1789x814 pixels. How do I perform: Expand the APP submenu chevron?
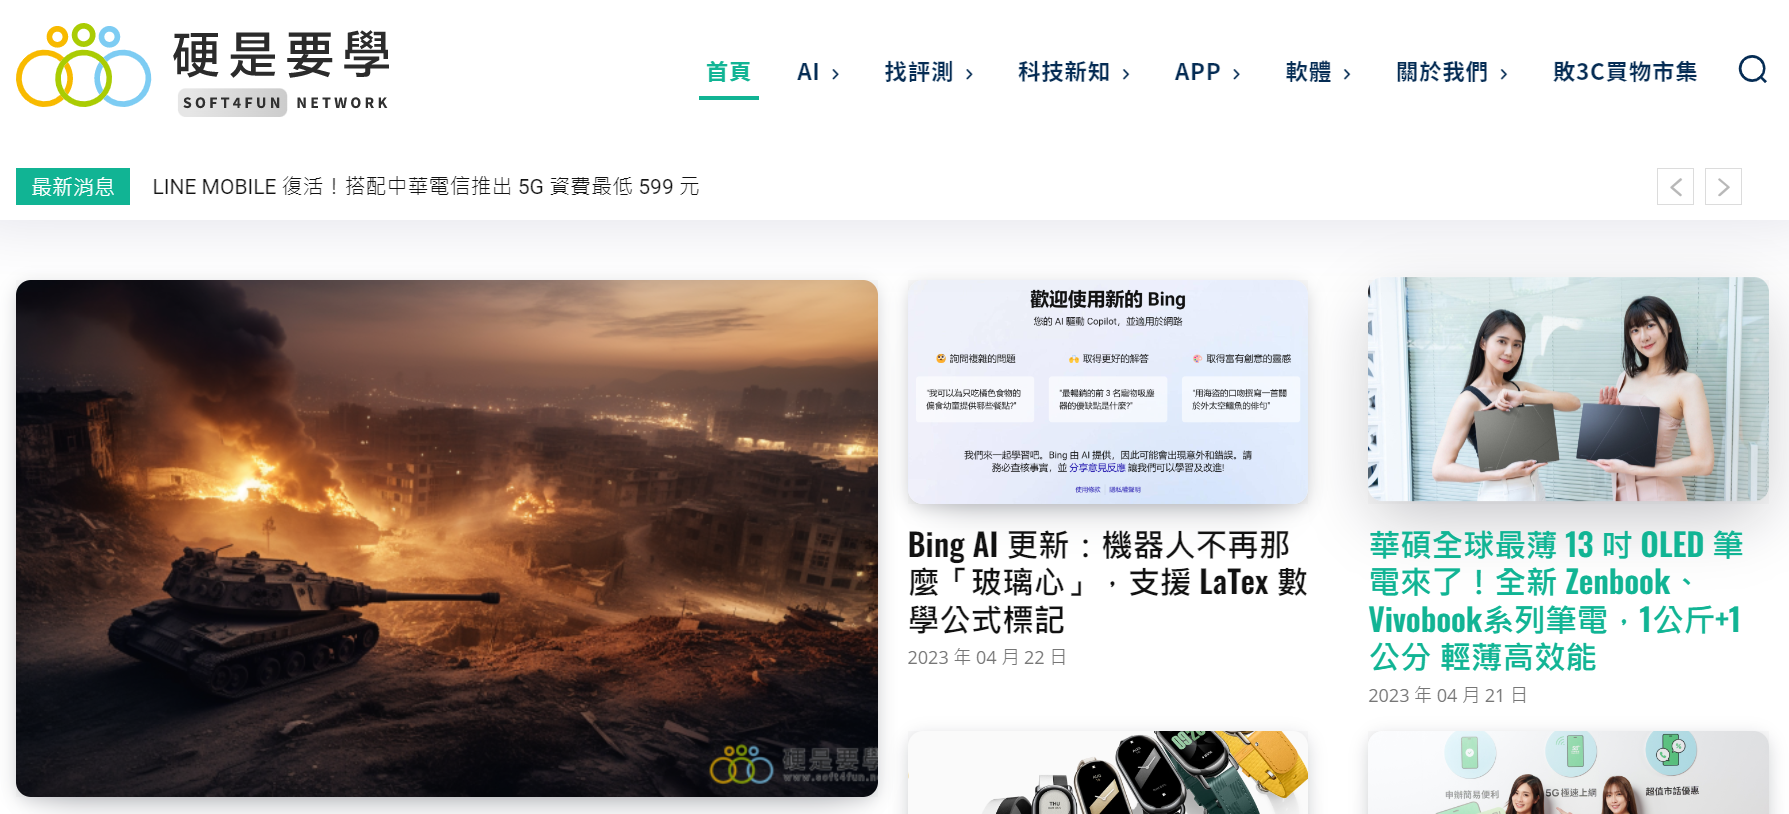tap(1237, 74)
